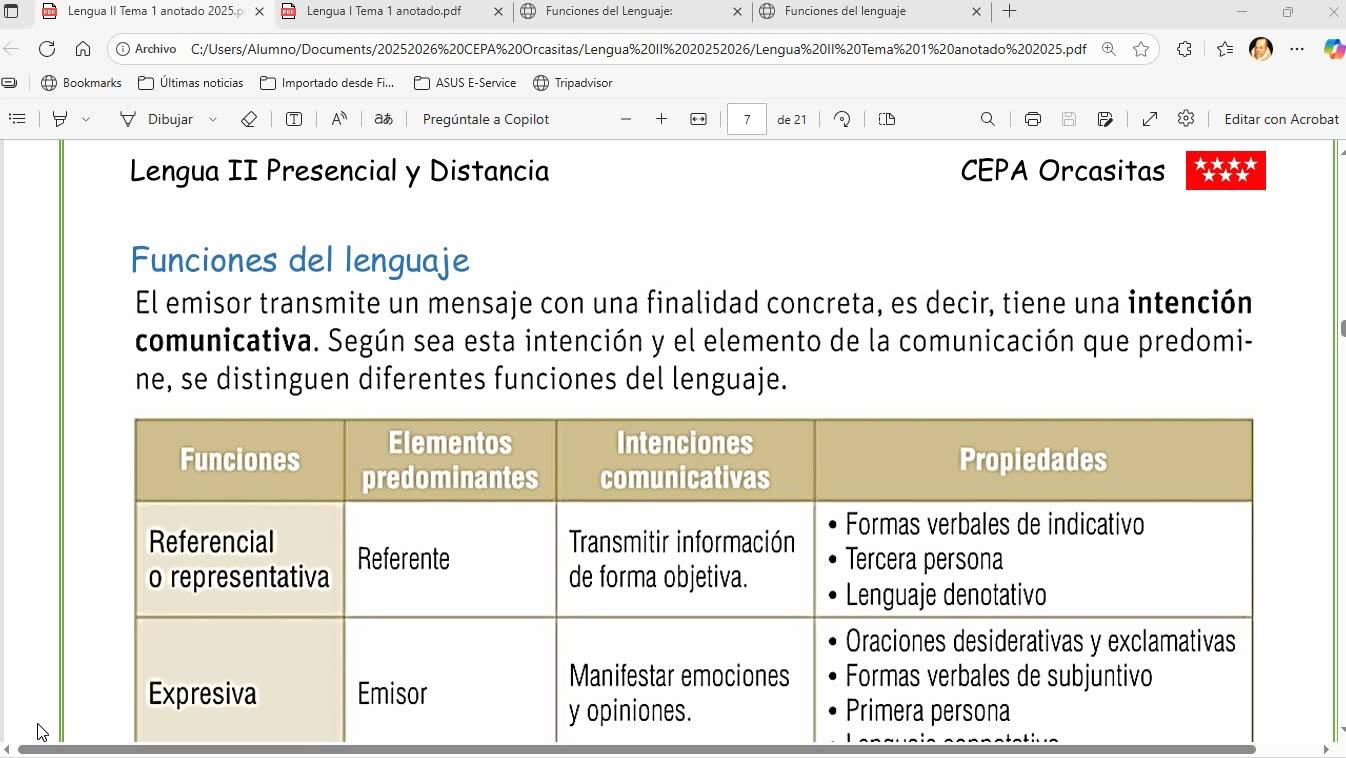Image resolution: width=1346 pixels, height=758 pixels.
Task: Show the PDF table of contents
Action: [x=17, y=119]
